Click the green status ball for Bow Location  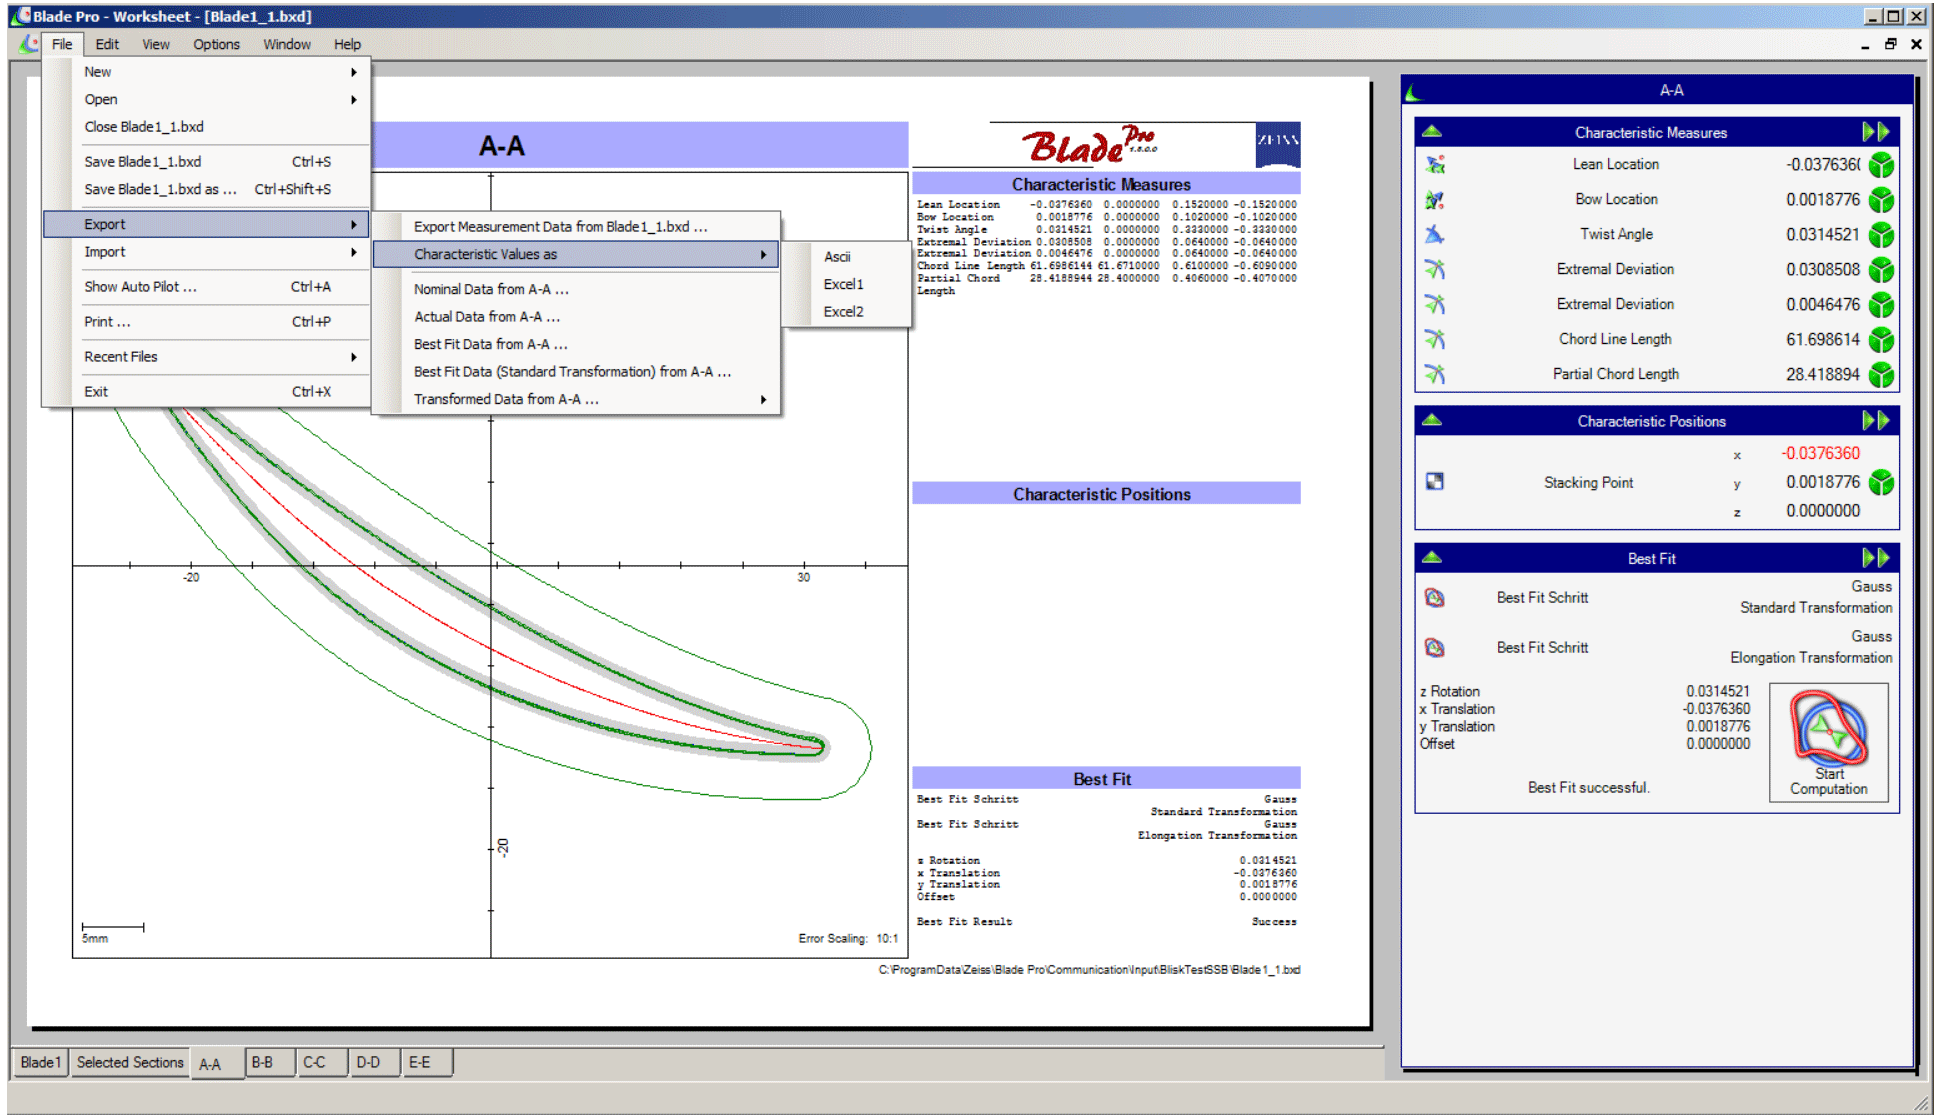tap(1881, 200)
